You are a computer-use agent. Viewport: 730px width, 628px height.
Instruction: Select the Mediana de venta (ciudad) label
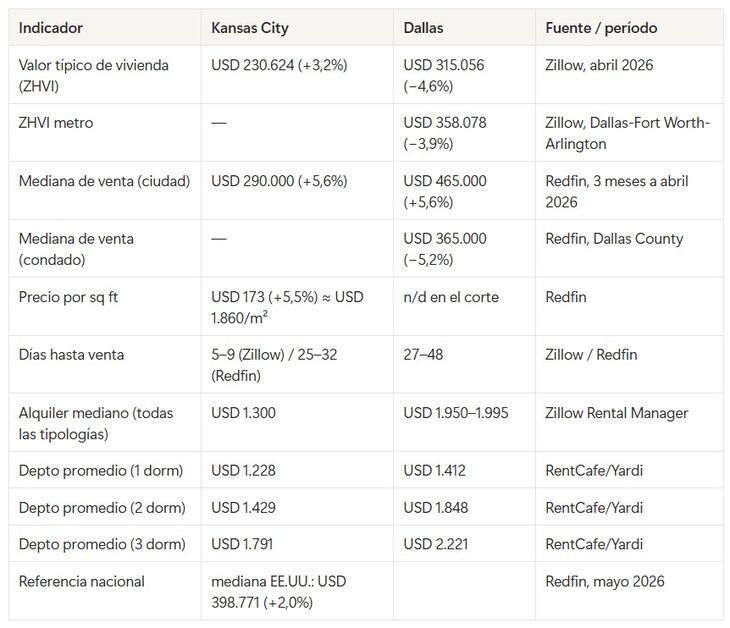point(104,181)
